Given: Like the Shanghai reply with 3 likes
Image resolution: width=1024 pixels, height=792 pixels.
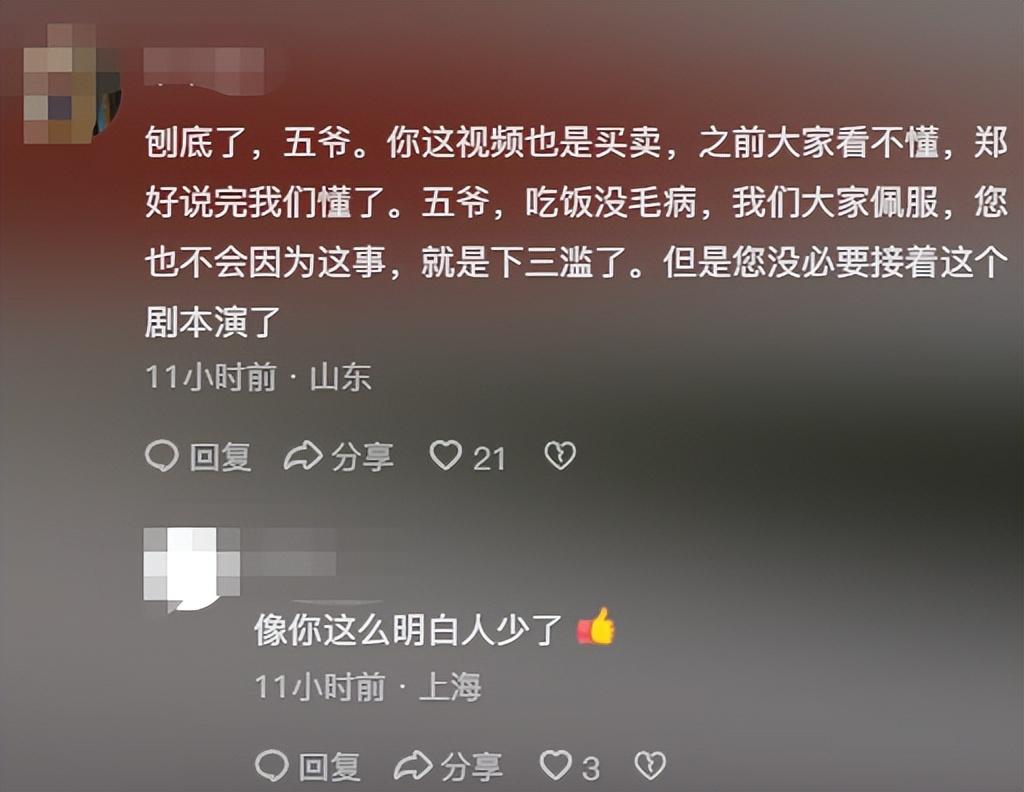Looking at the screenshot, I should (555, 765).
